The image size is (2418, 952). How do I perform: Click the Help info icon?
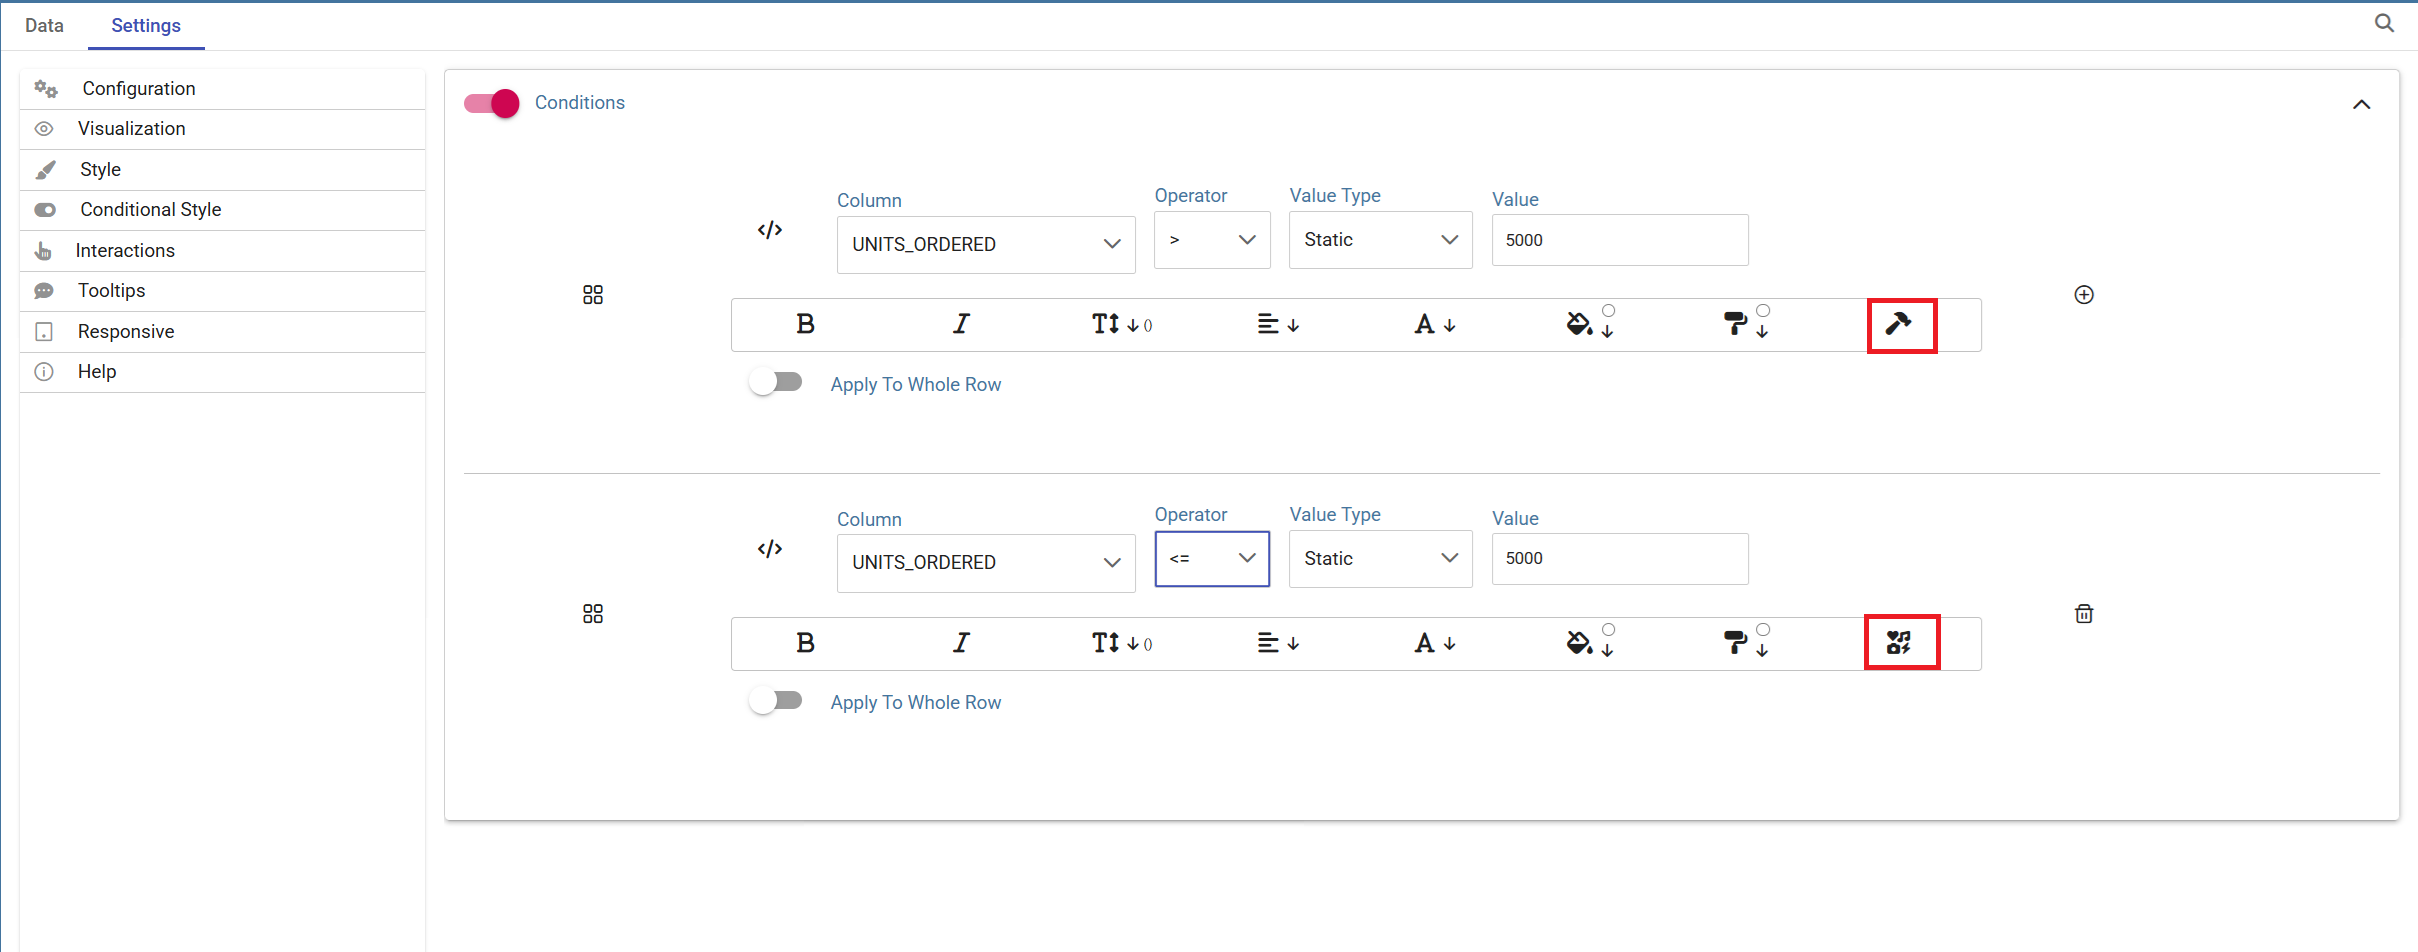click(44, 372)
